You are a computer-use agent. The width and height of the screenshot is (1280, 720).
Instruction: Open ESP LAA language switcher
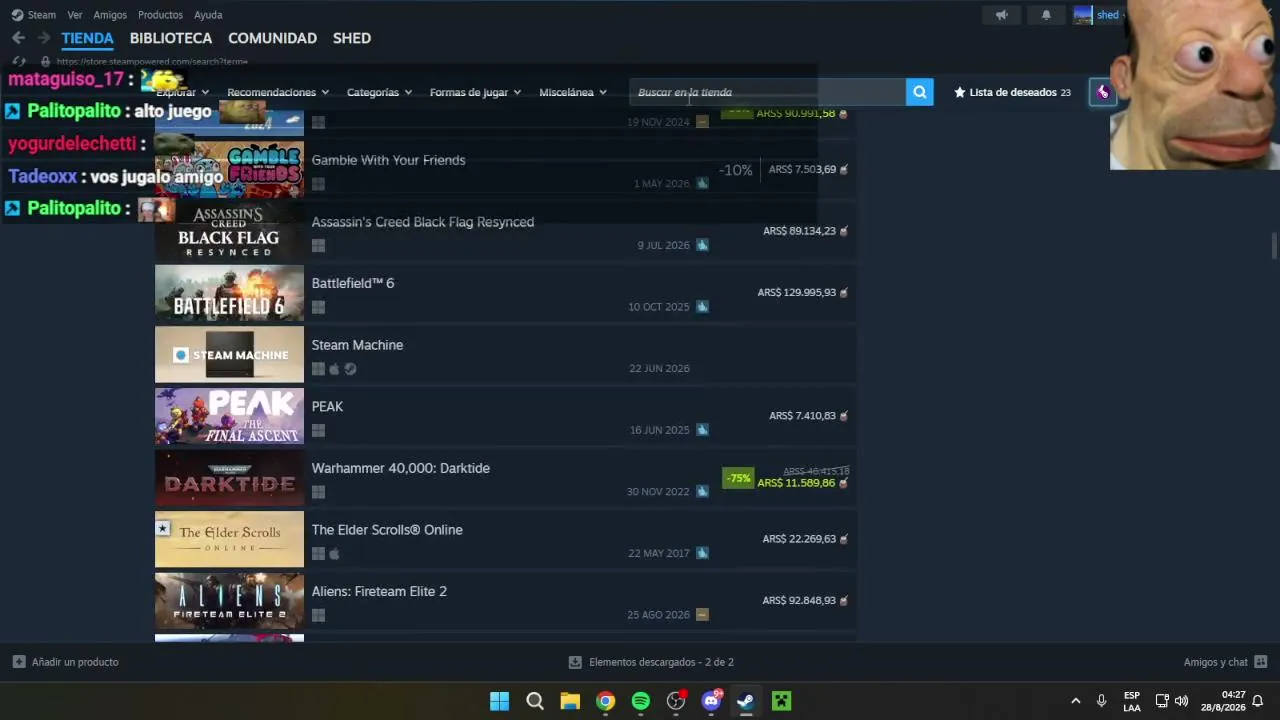(x=1132, y=701)
